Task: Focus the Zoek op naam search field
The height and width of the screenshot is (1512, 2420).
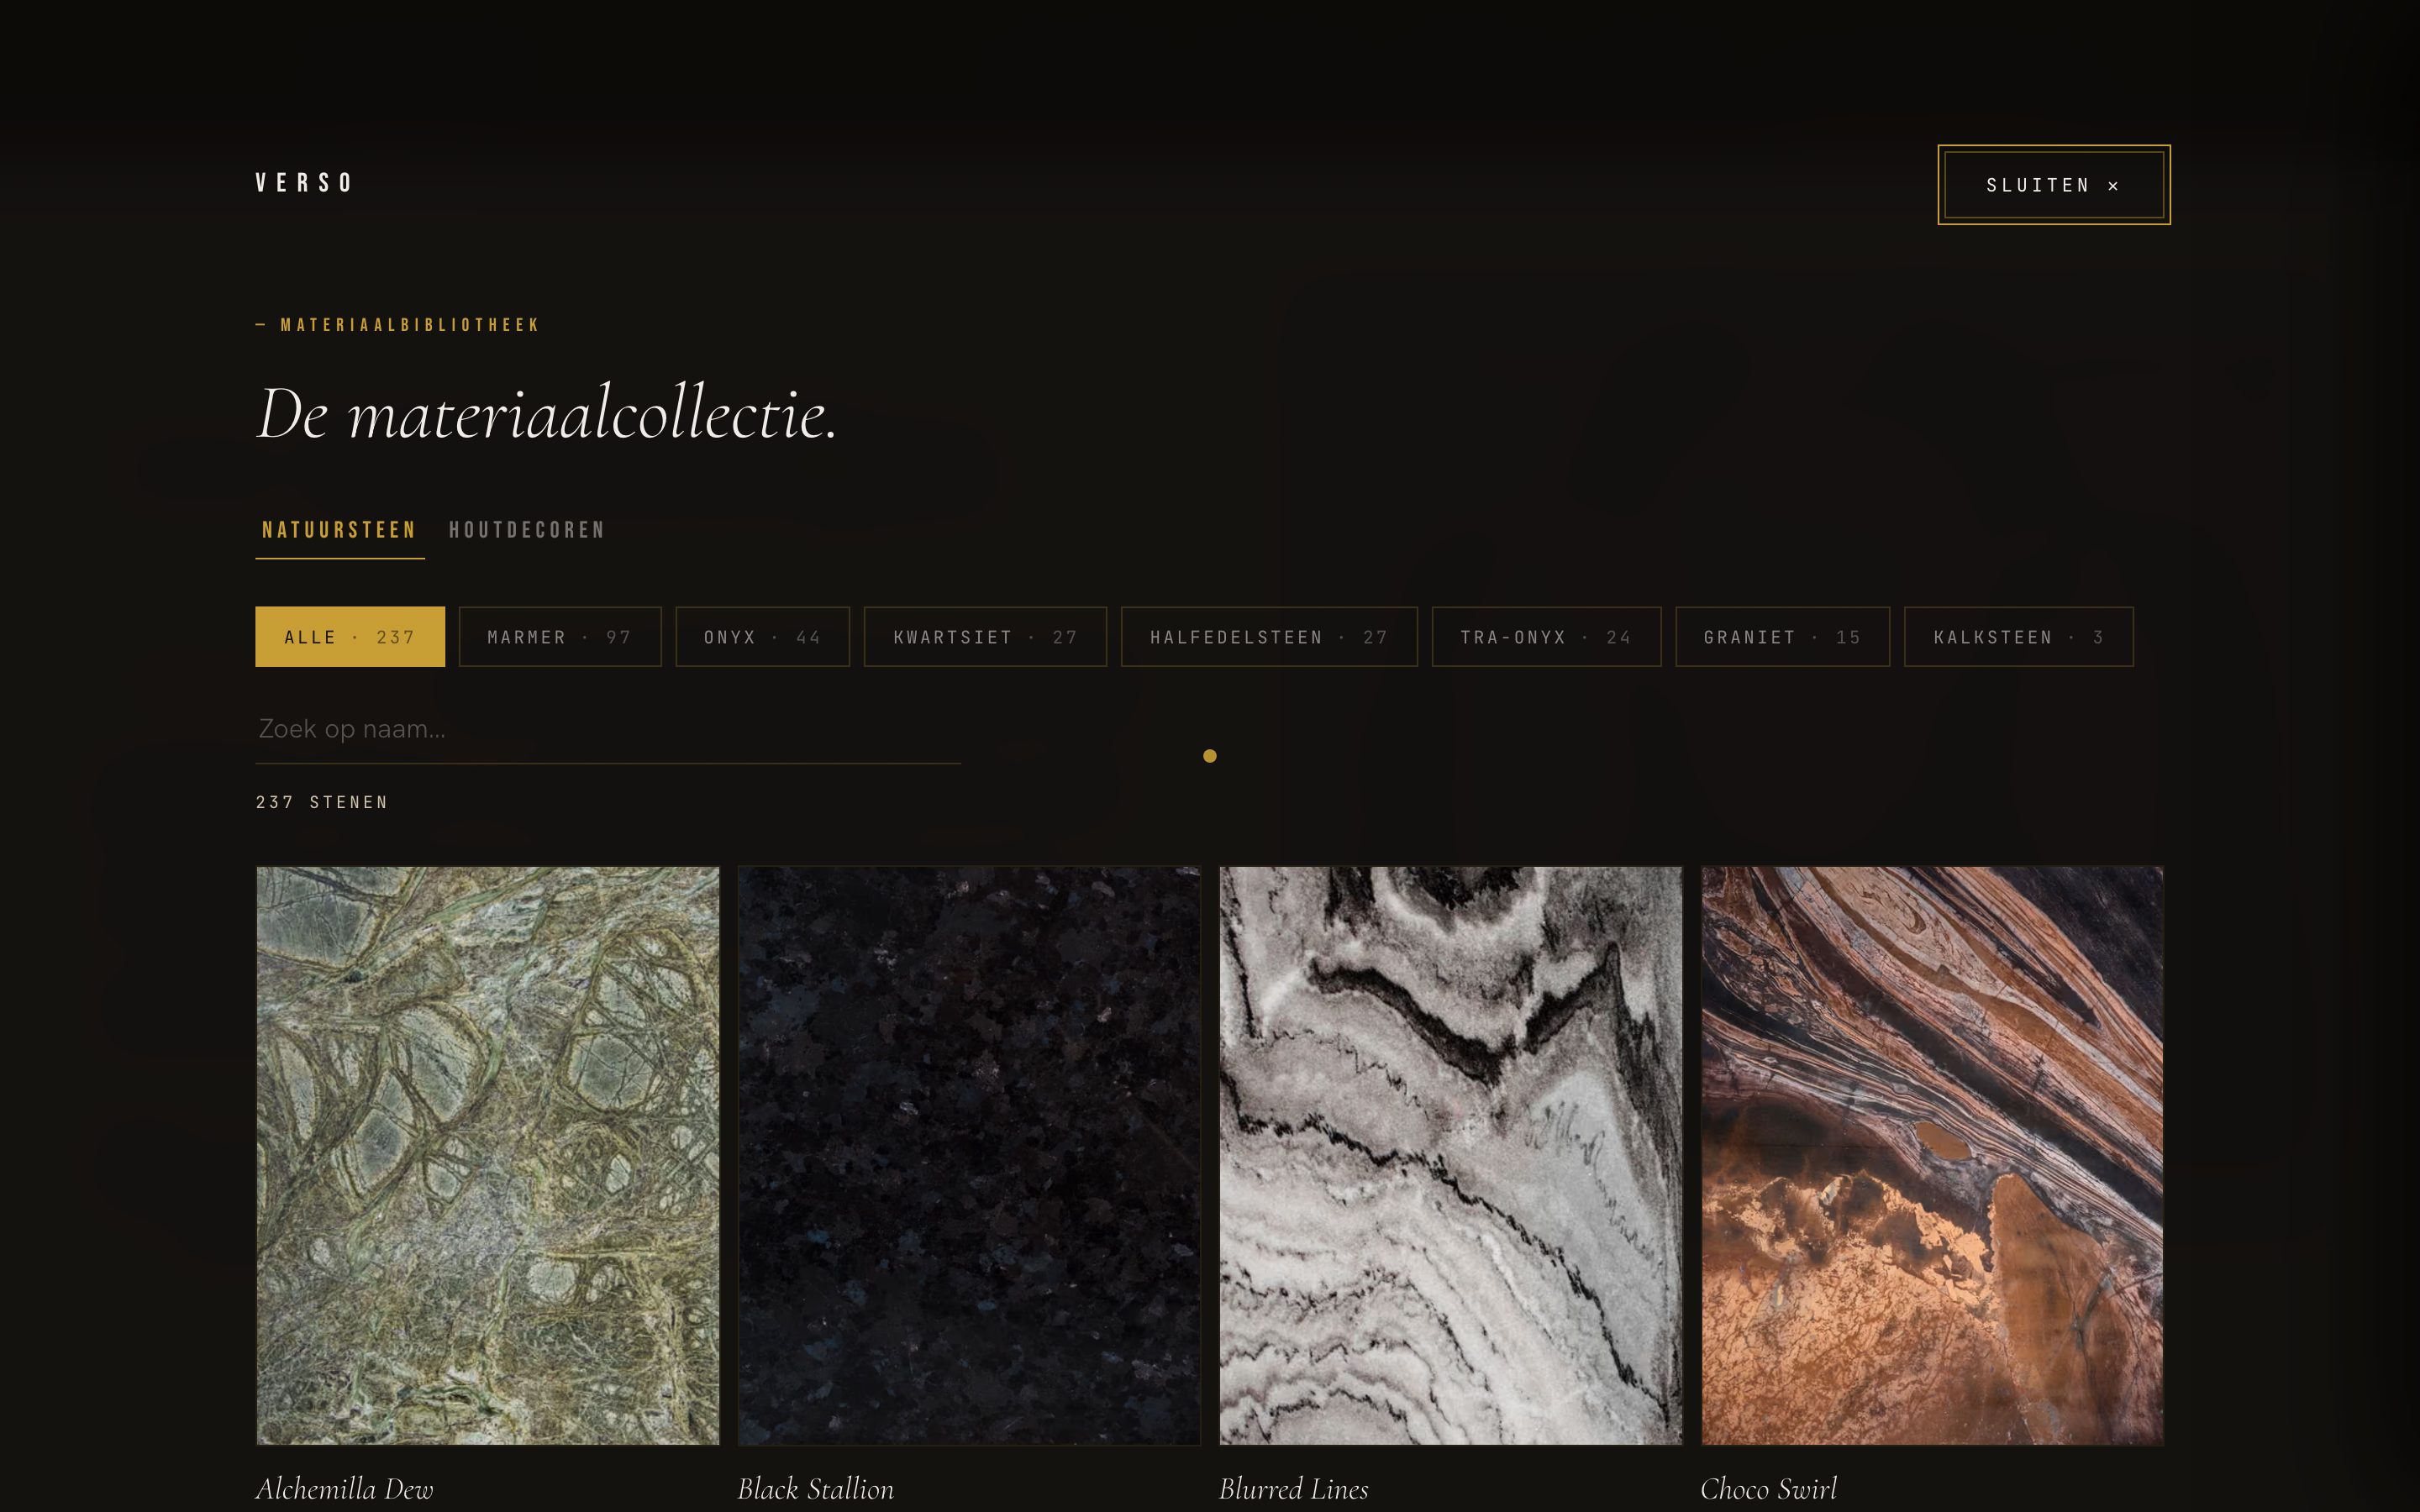Action: point(608,730)
